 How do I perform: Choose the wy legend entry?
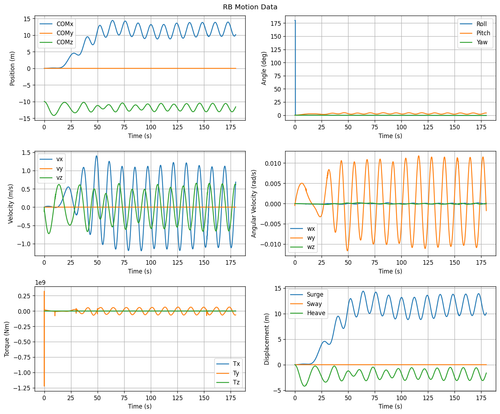pyautogui.click(x=302, y=238)
